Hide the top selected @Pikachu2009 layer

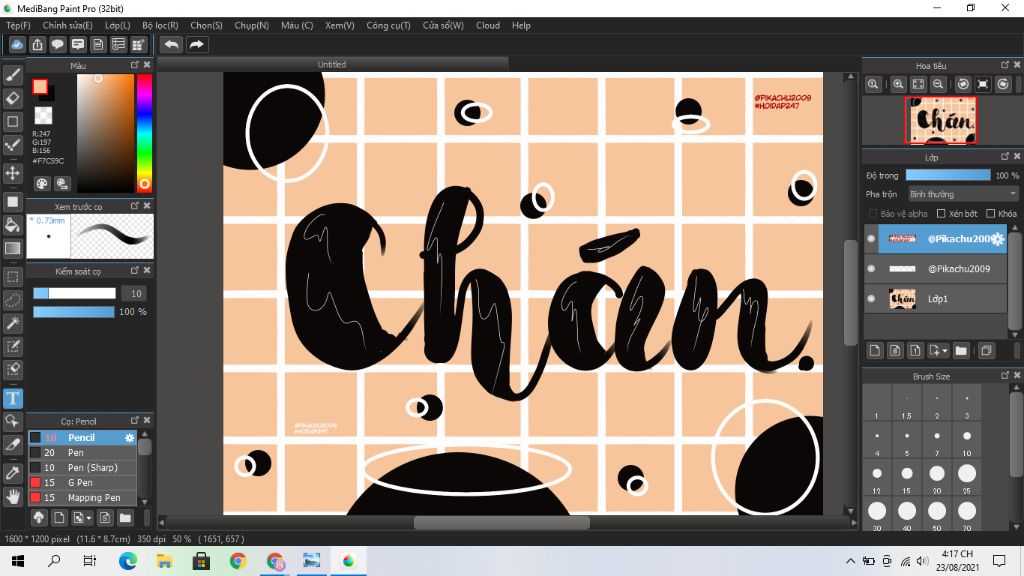(871, 239)
